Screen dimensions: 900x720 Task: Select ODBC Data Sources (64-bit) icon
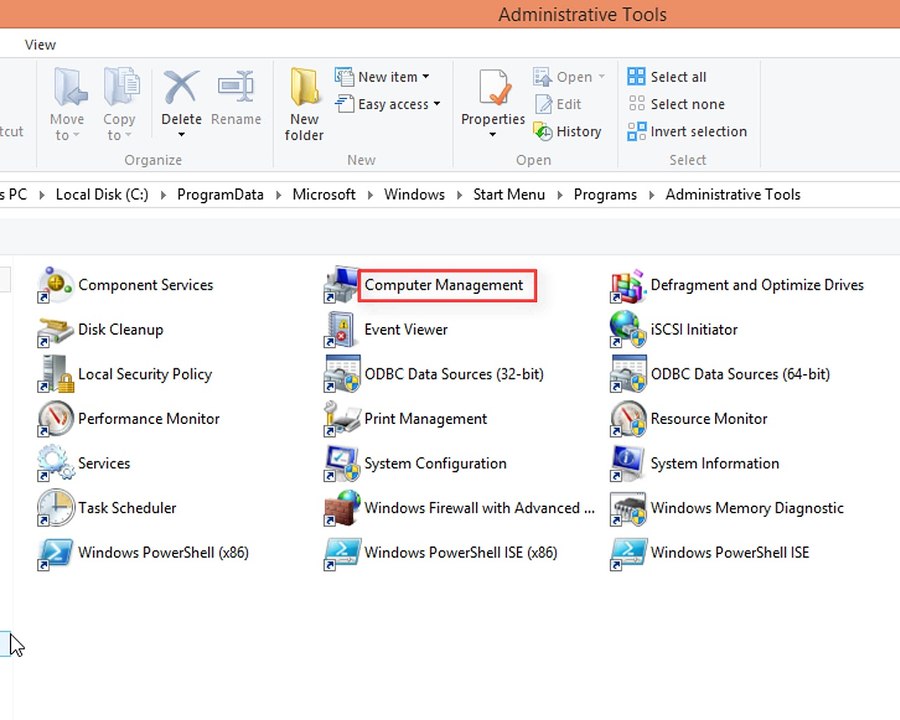pos(627,374)
